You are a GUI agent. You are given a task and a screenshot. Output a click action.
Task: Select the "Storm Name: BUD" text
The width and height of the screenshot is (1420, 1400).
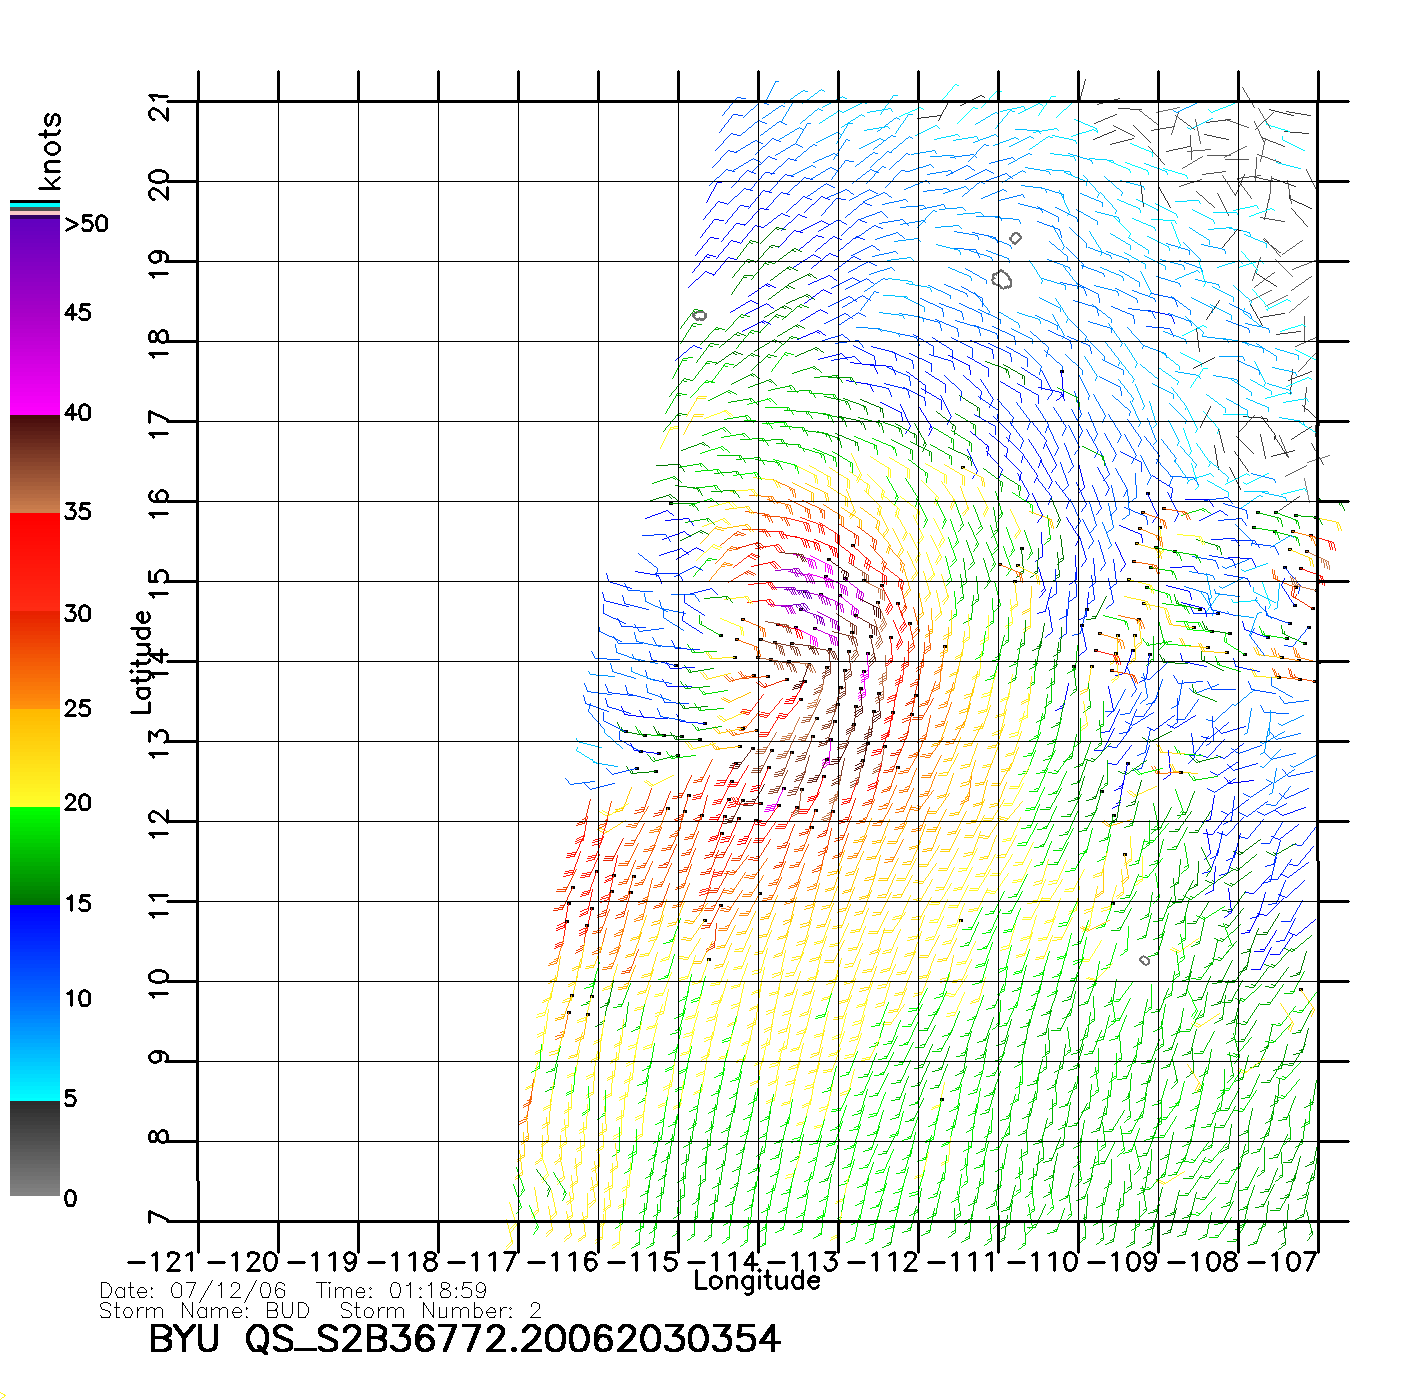tap(204, 1311)
